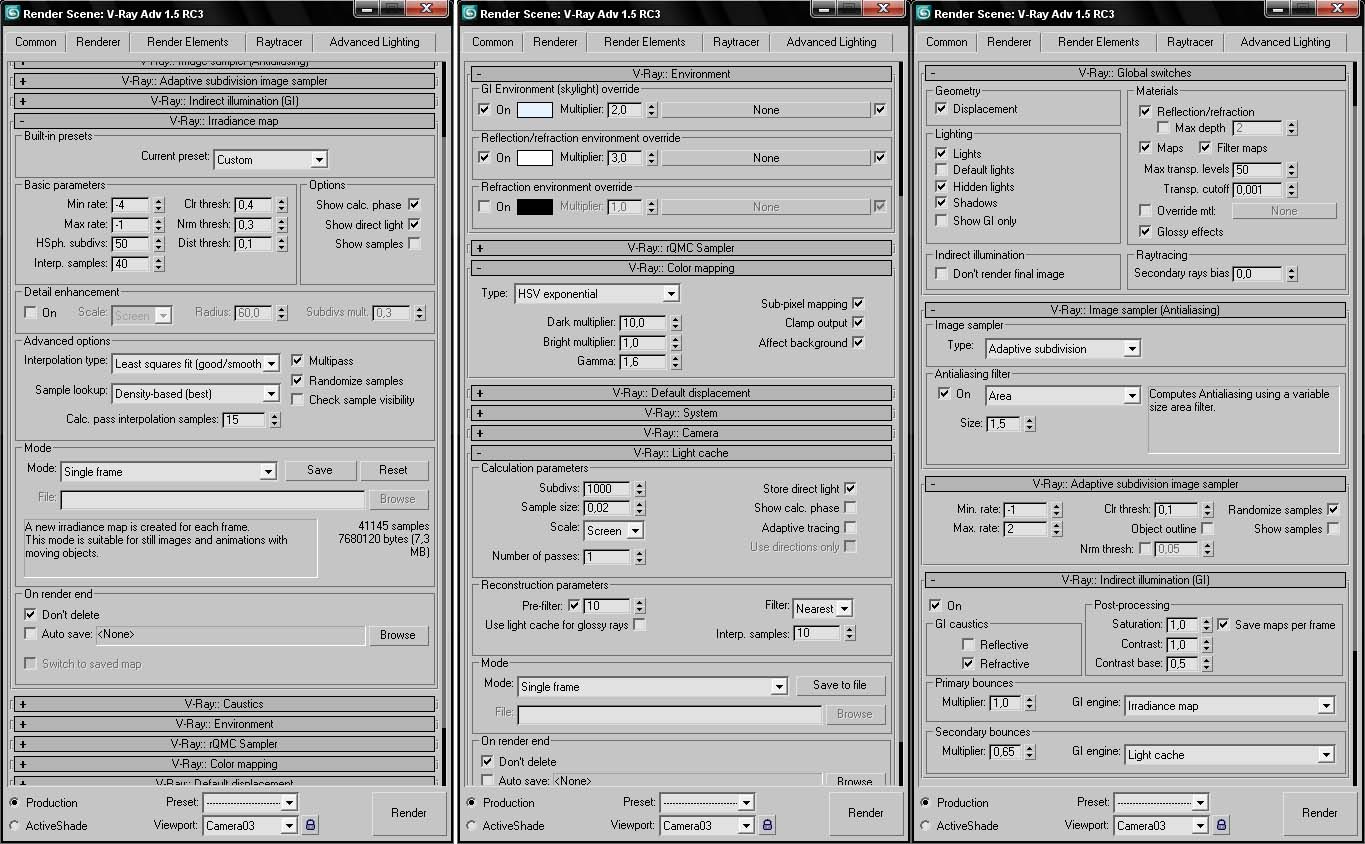Open the GI Environment skylight color swatch
The width and height of the screenshot is (1365, 844).
pyautogui.click(x=535, y=110)
